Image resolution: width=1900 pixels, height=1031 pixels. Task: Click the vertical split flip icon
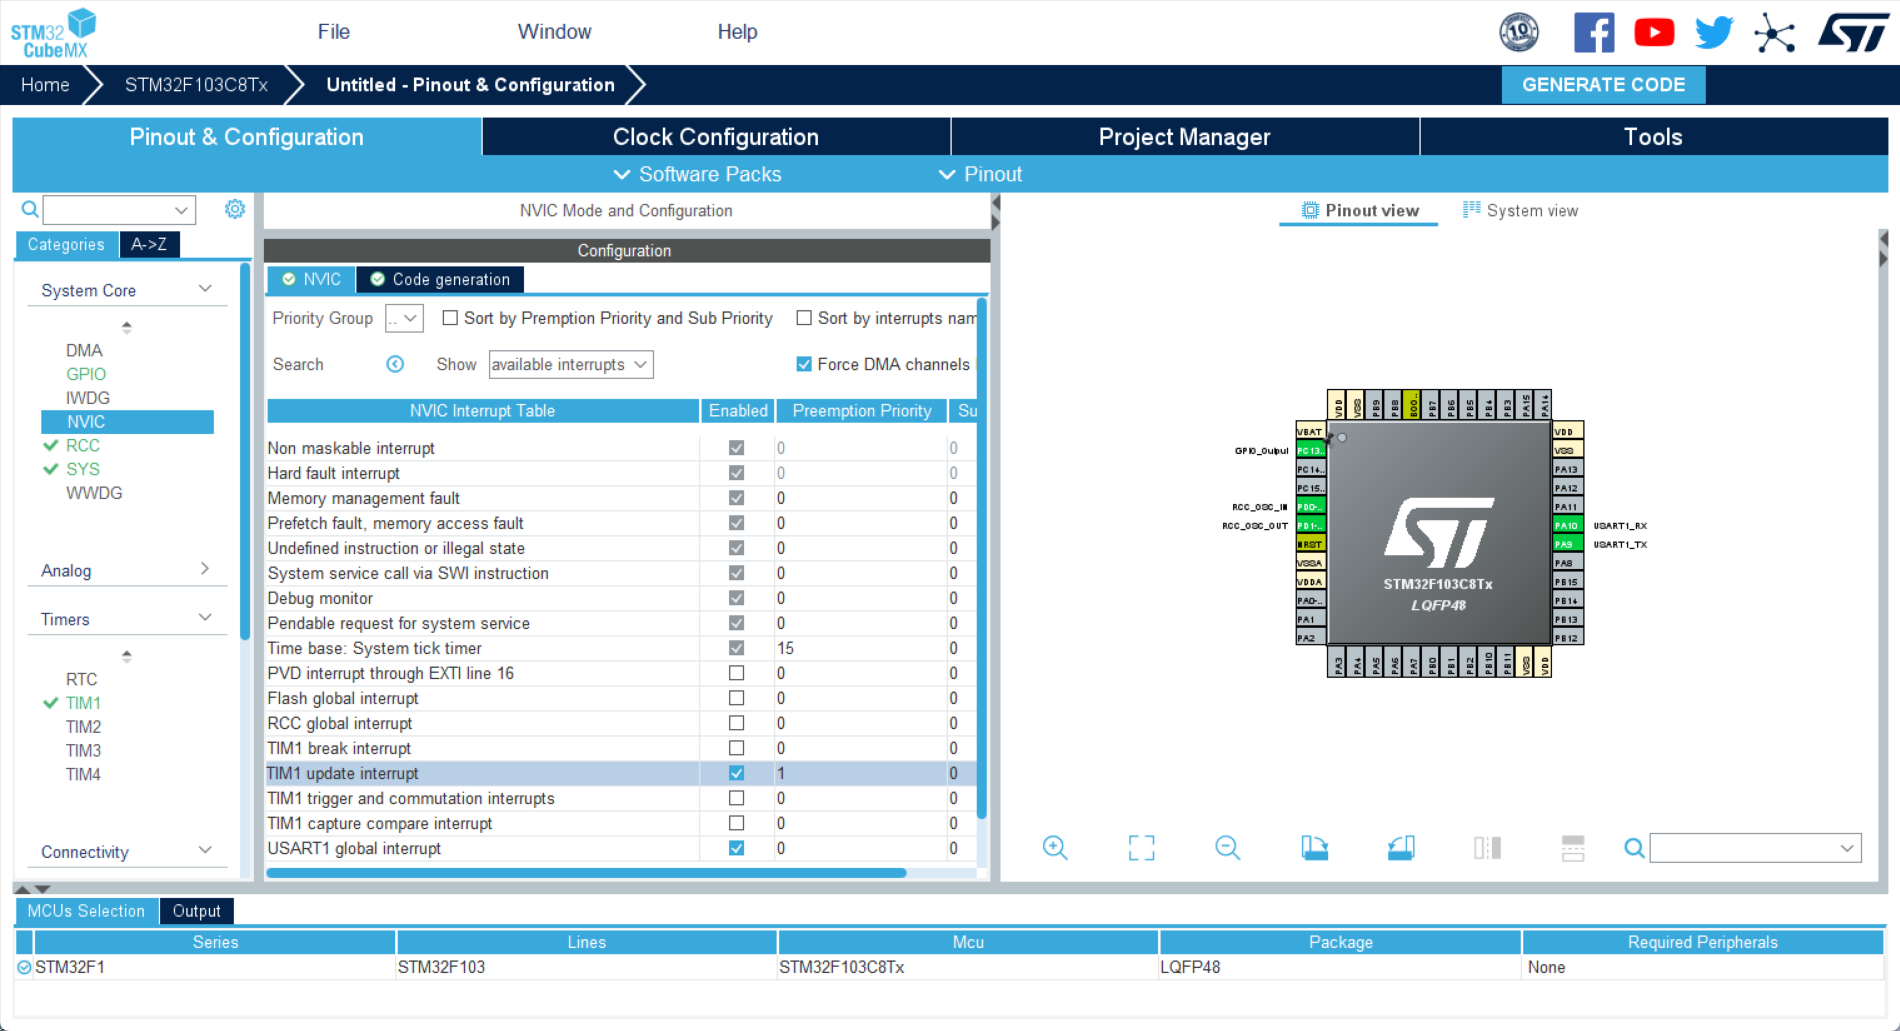point(1487,848)
